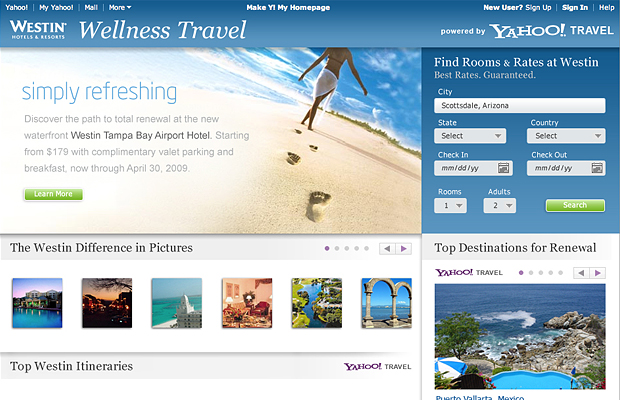Open the Rooms count dropdown
620x400 pixels.
click(x=450, y=206)
